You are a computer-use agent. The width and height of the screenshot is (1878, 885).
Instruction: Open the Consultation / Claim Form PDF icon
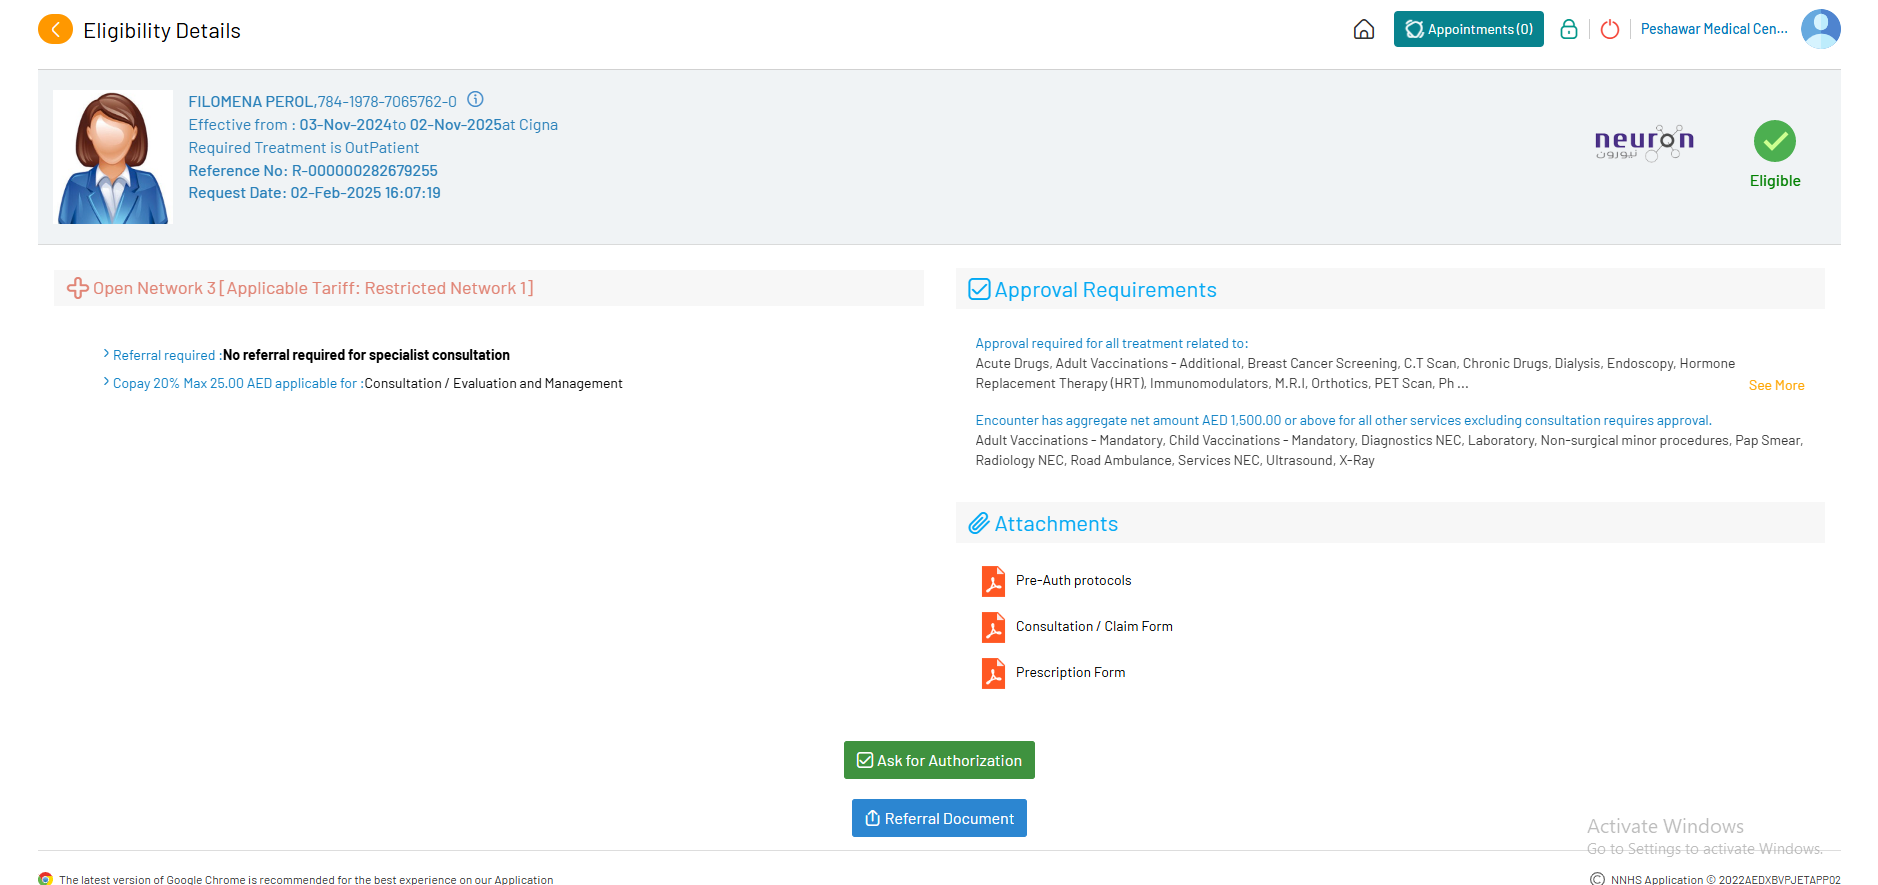click(993, 627)
